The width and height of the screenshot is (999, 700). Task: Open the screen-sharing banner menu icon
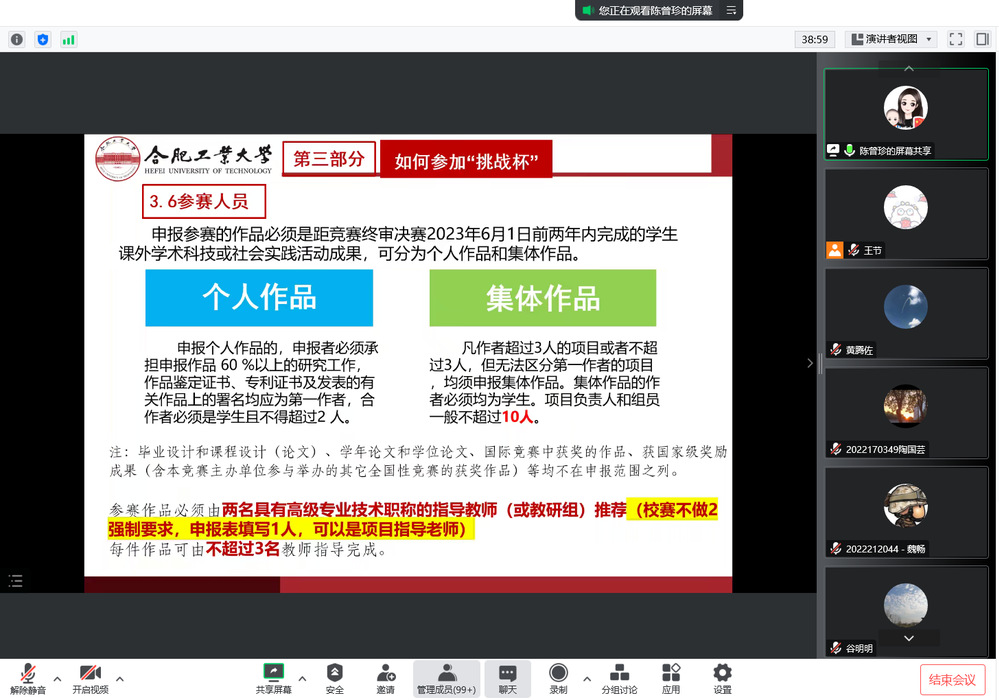click(x=731, y=10)
